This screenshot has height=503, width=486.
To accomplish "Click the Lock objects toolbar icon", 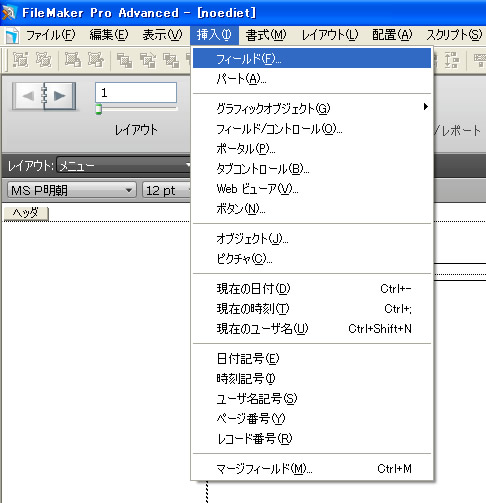I will click(x=73, y=60).
